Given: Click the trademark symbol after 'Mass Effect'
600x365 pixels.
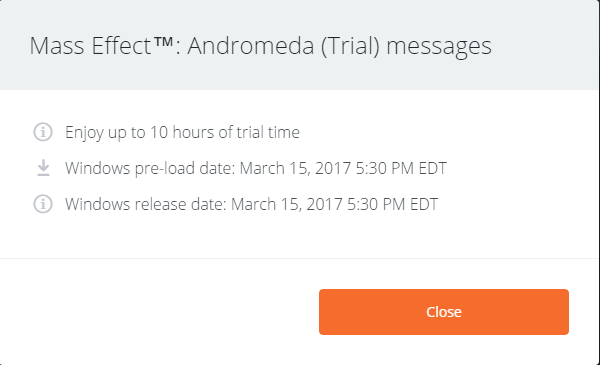Looking at the screenshot, I should tap(164, 41).
